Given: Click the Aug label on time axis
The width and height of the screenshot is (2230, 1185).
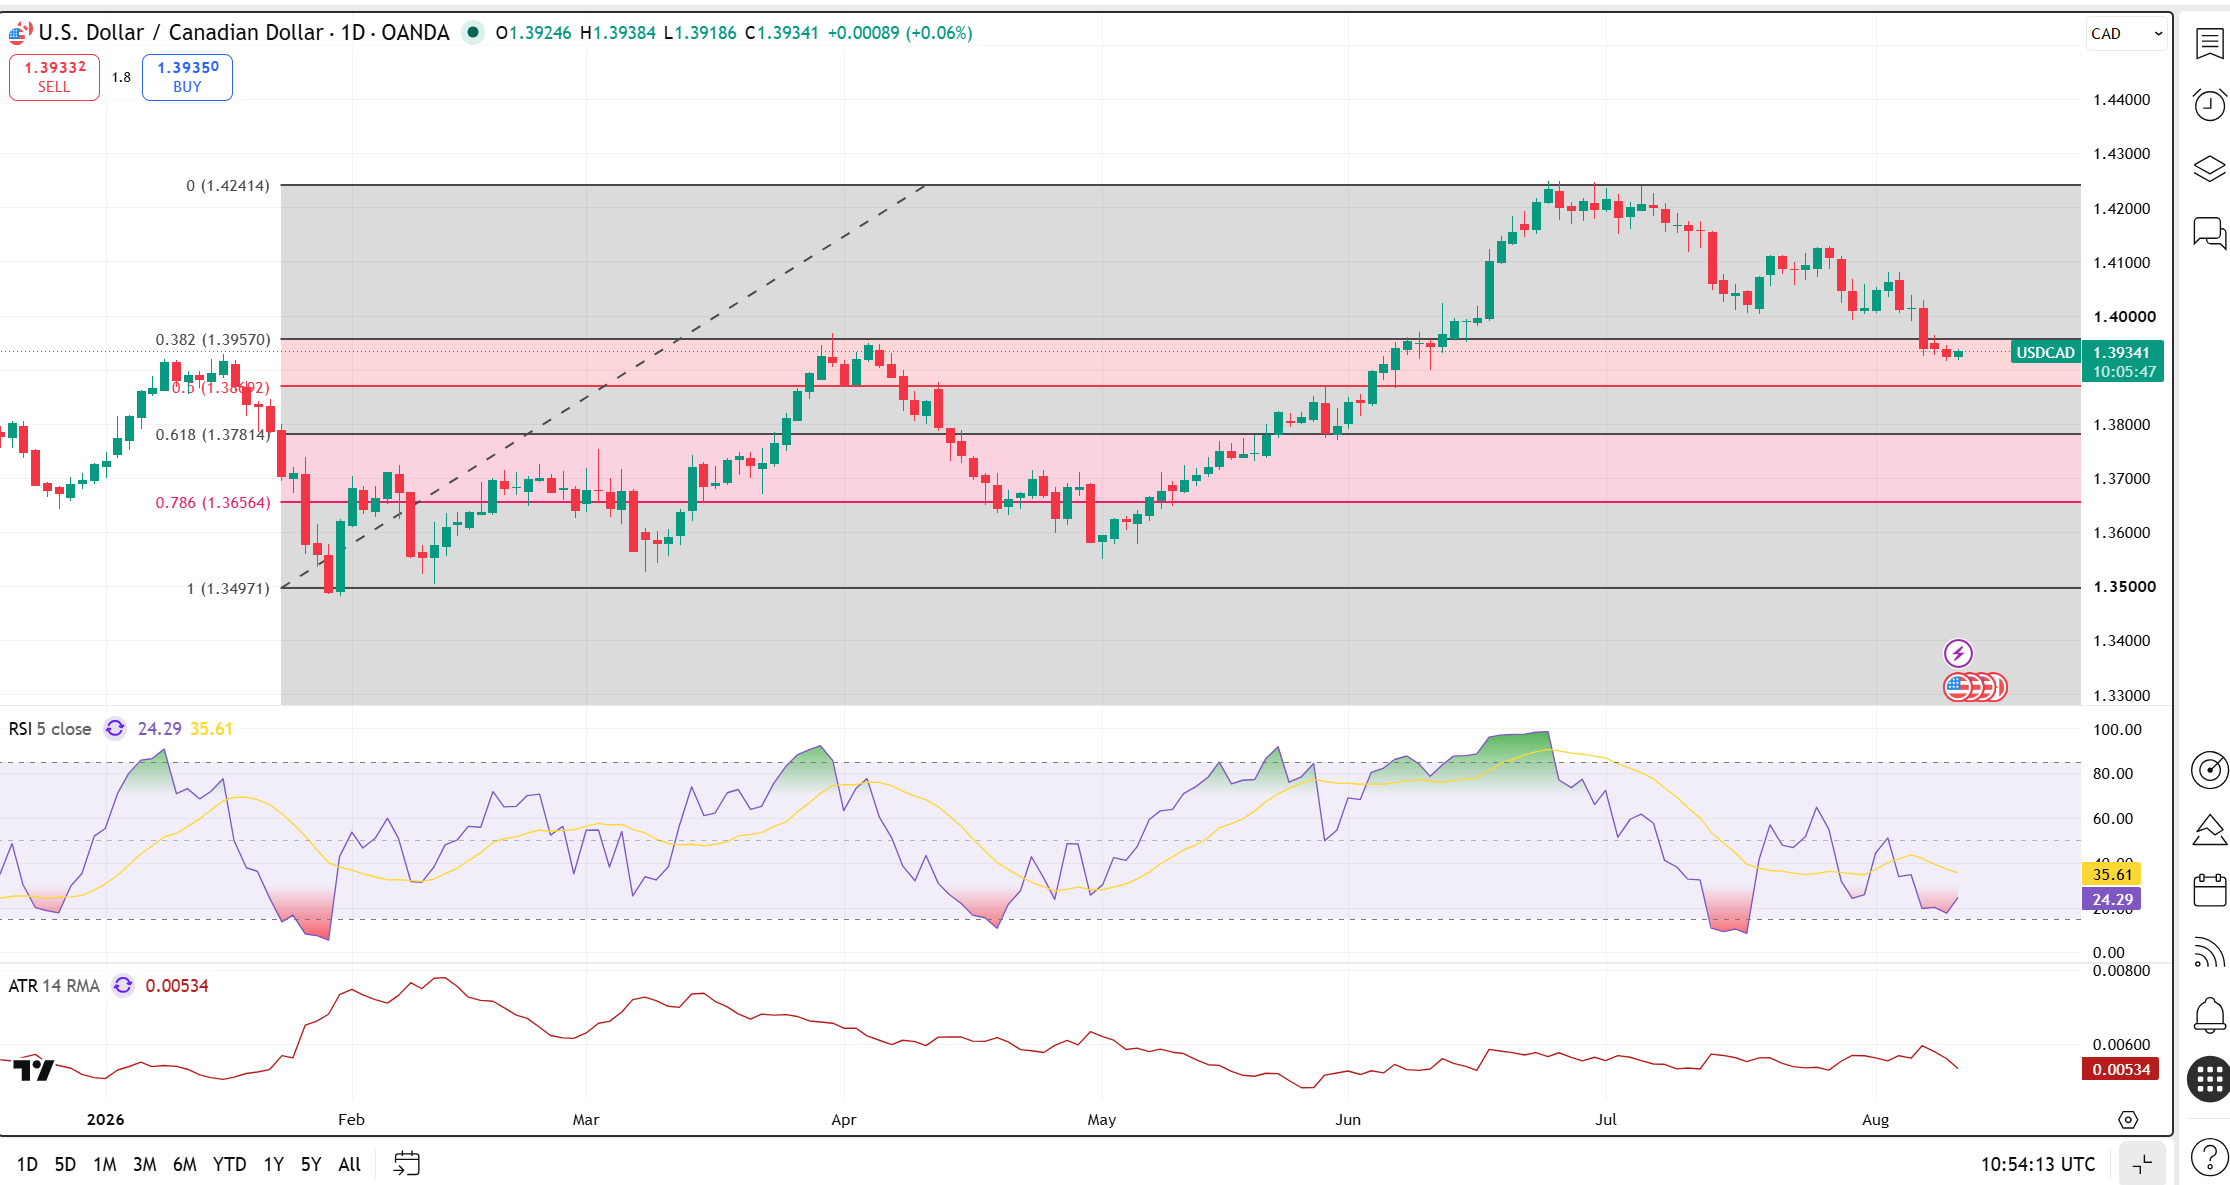Looking at the screenshot, I should click(x=1875, y=1120).
